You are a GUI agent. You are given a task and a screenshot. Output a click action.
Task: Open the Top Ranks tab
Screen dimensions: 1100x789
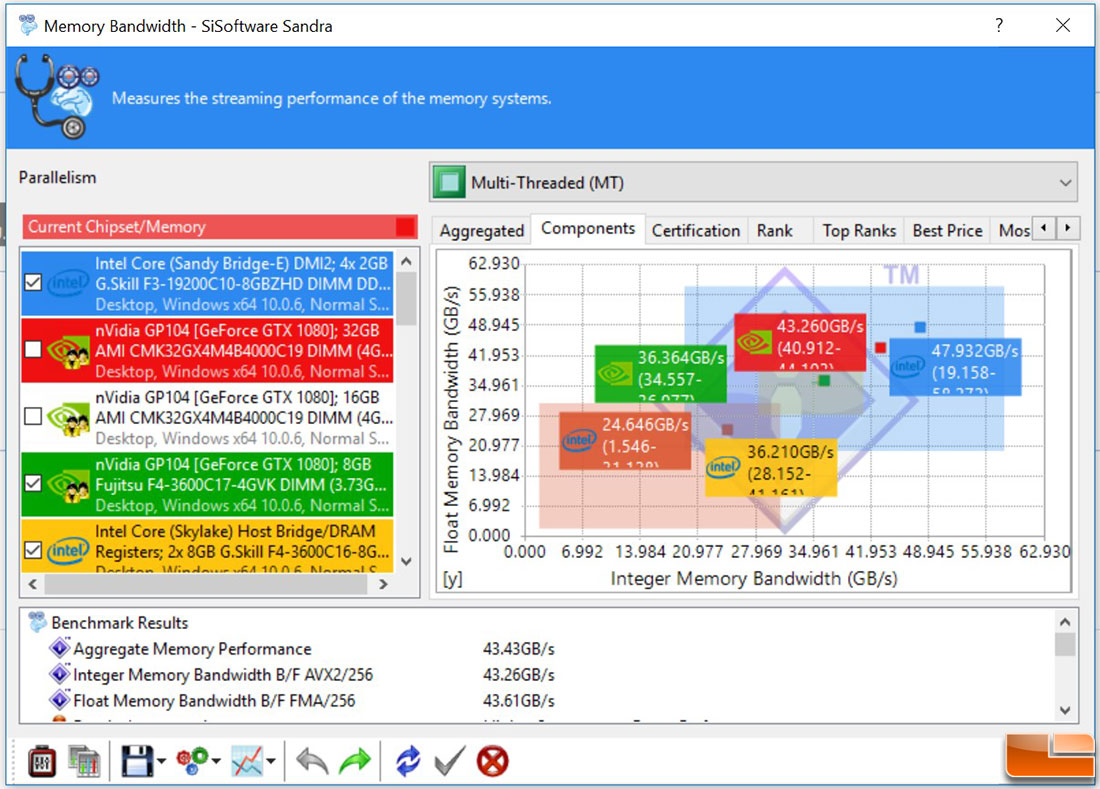[859, 231]
